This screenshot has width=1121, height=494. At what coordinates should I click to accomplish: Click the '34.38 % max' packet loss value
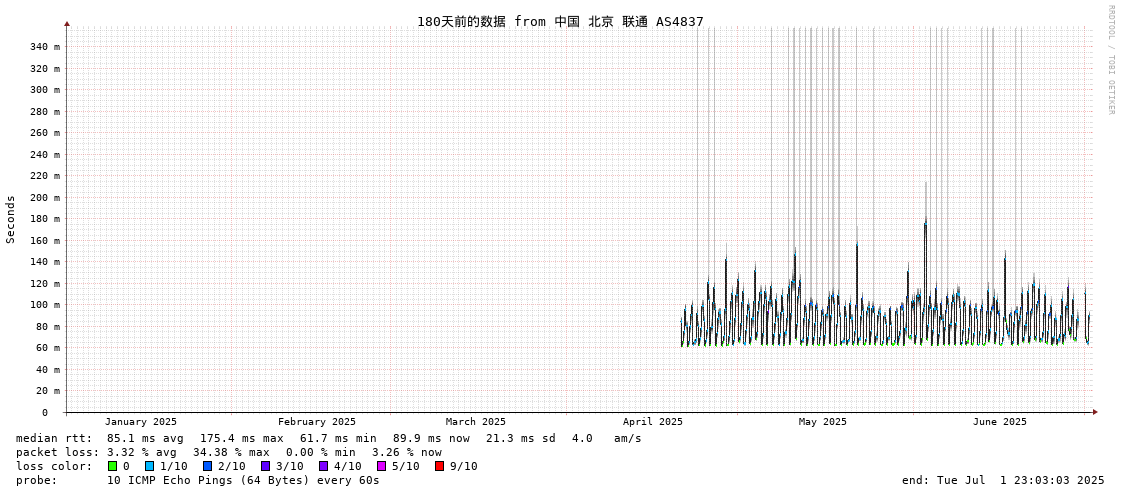pyautogui.click(x=231, y=453)
